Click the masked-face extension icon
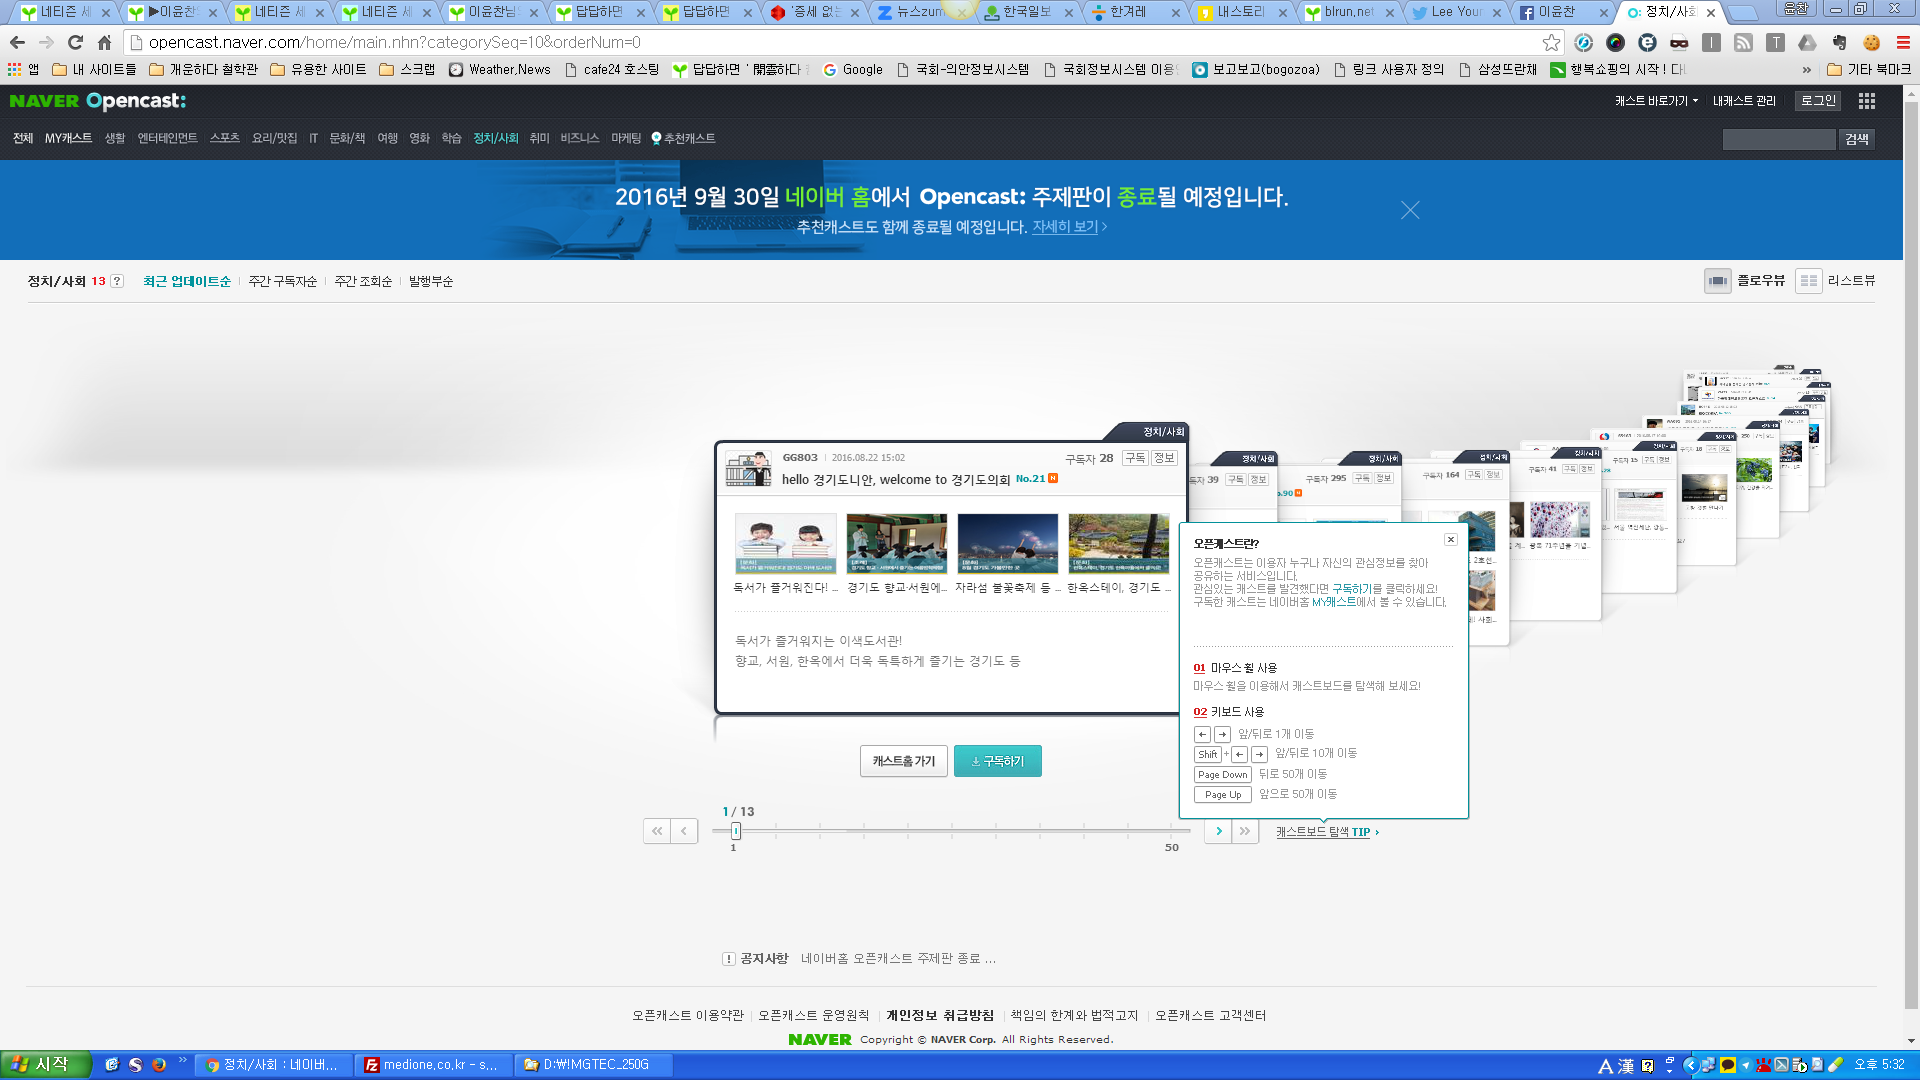1920x1080 pixels. click(x=1679, y=43)
